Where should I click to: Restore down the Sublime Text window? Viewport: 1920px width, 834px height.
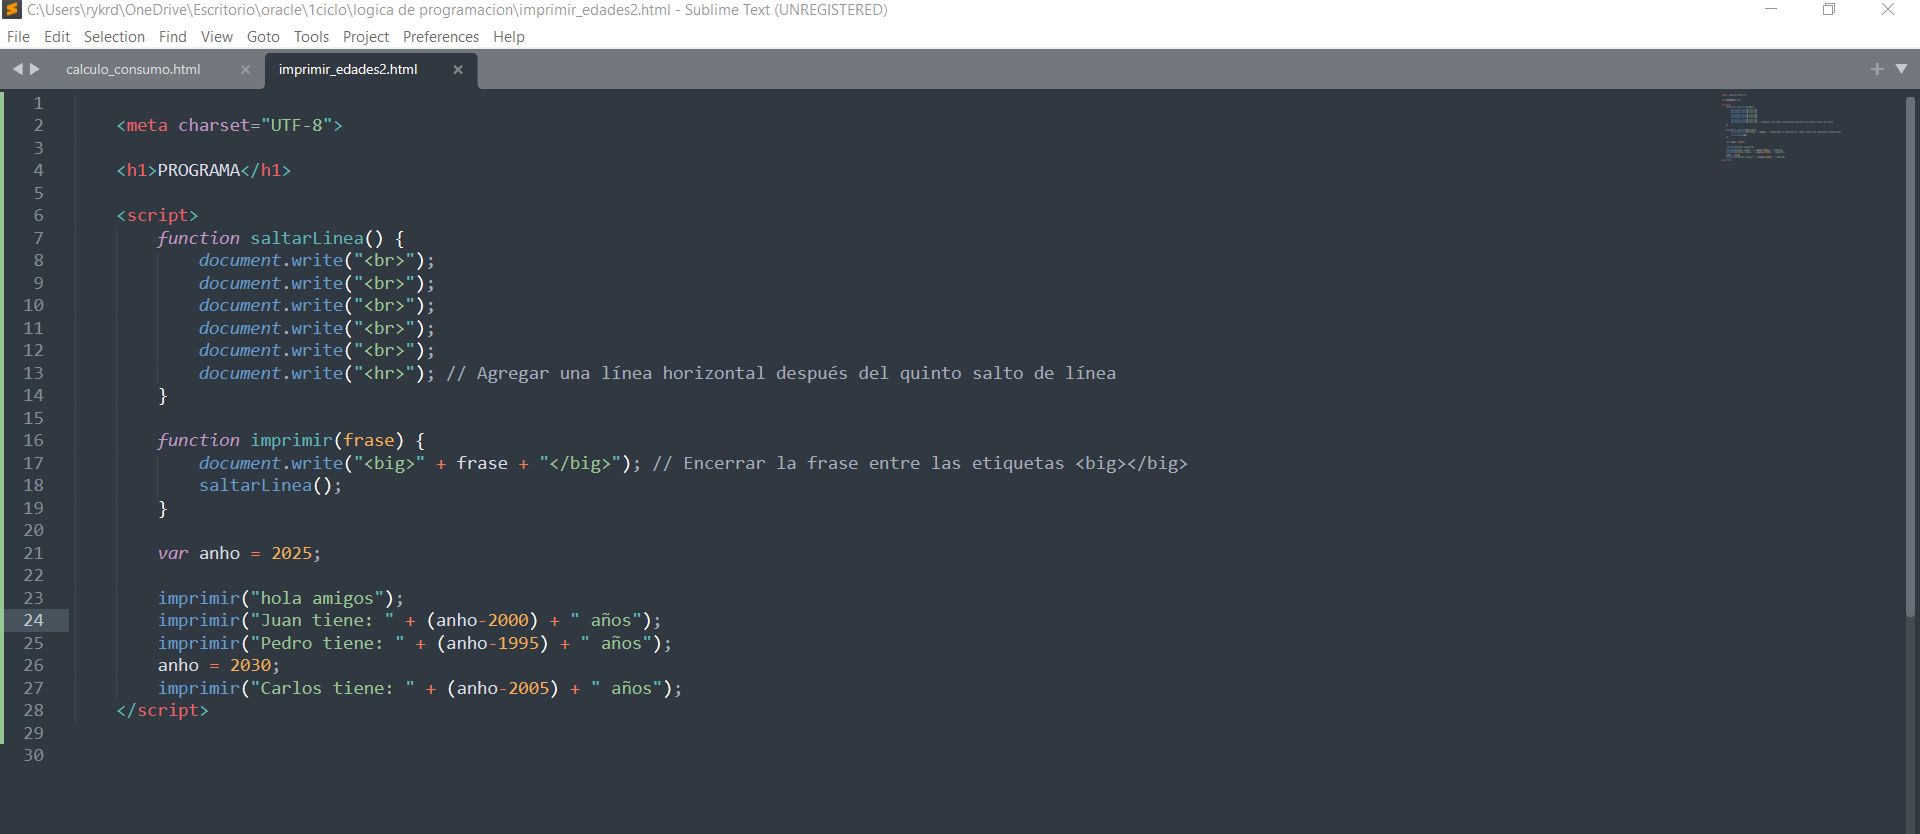click(x=1829, y=10)
